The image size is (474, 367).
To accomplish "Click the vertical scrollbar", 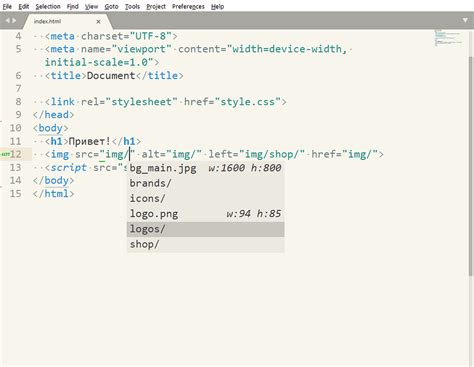I will (471, 165).
